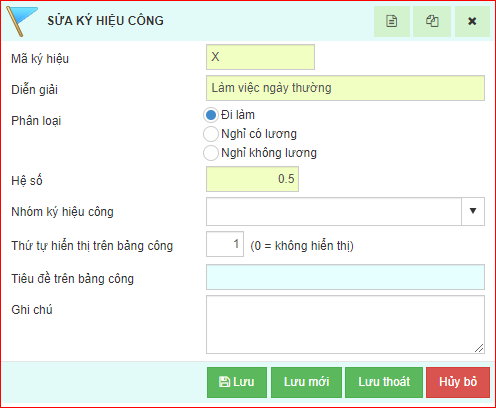Screen dimensions: 496x408
Task: Select the Đi làm radio option
Action: point(211,115)
